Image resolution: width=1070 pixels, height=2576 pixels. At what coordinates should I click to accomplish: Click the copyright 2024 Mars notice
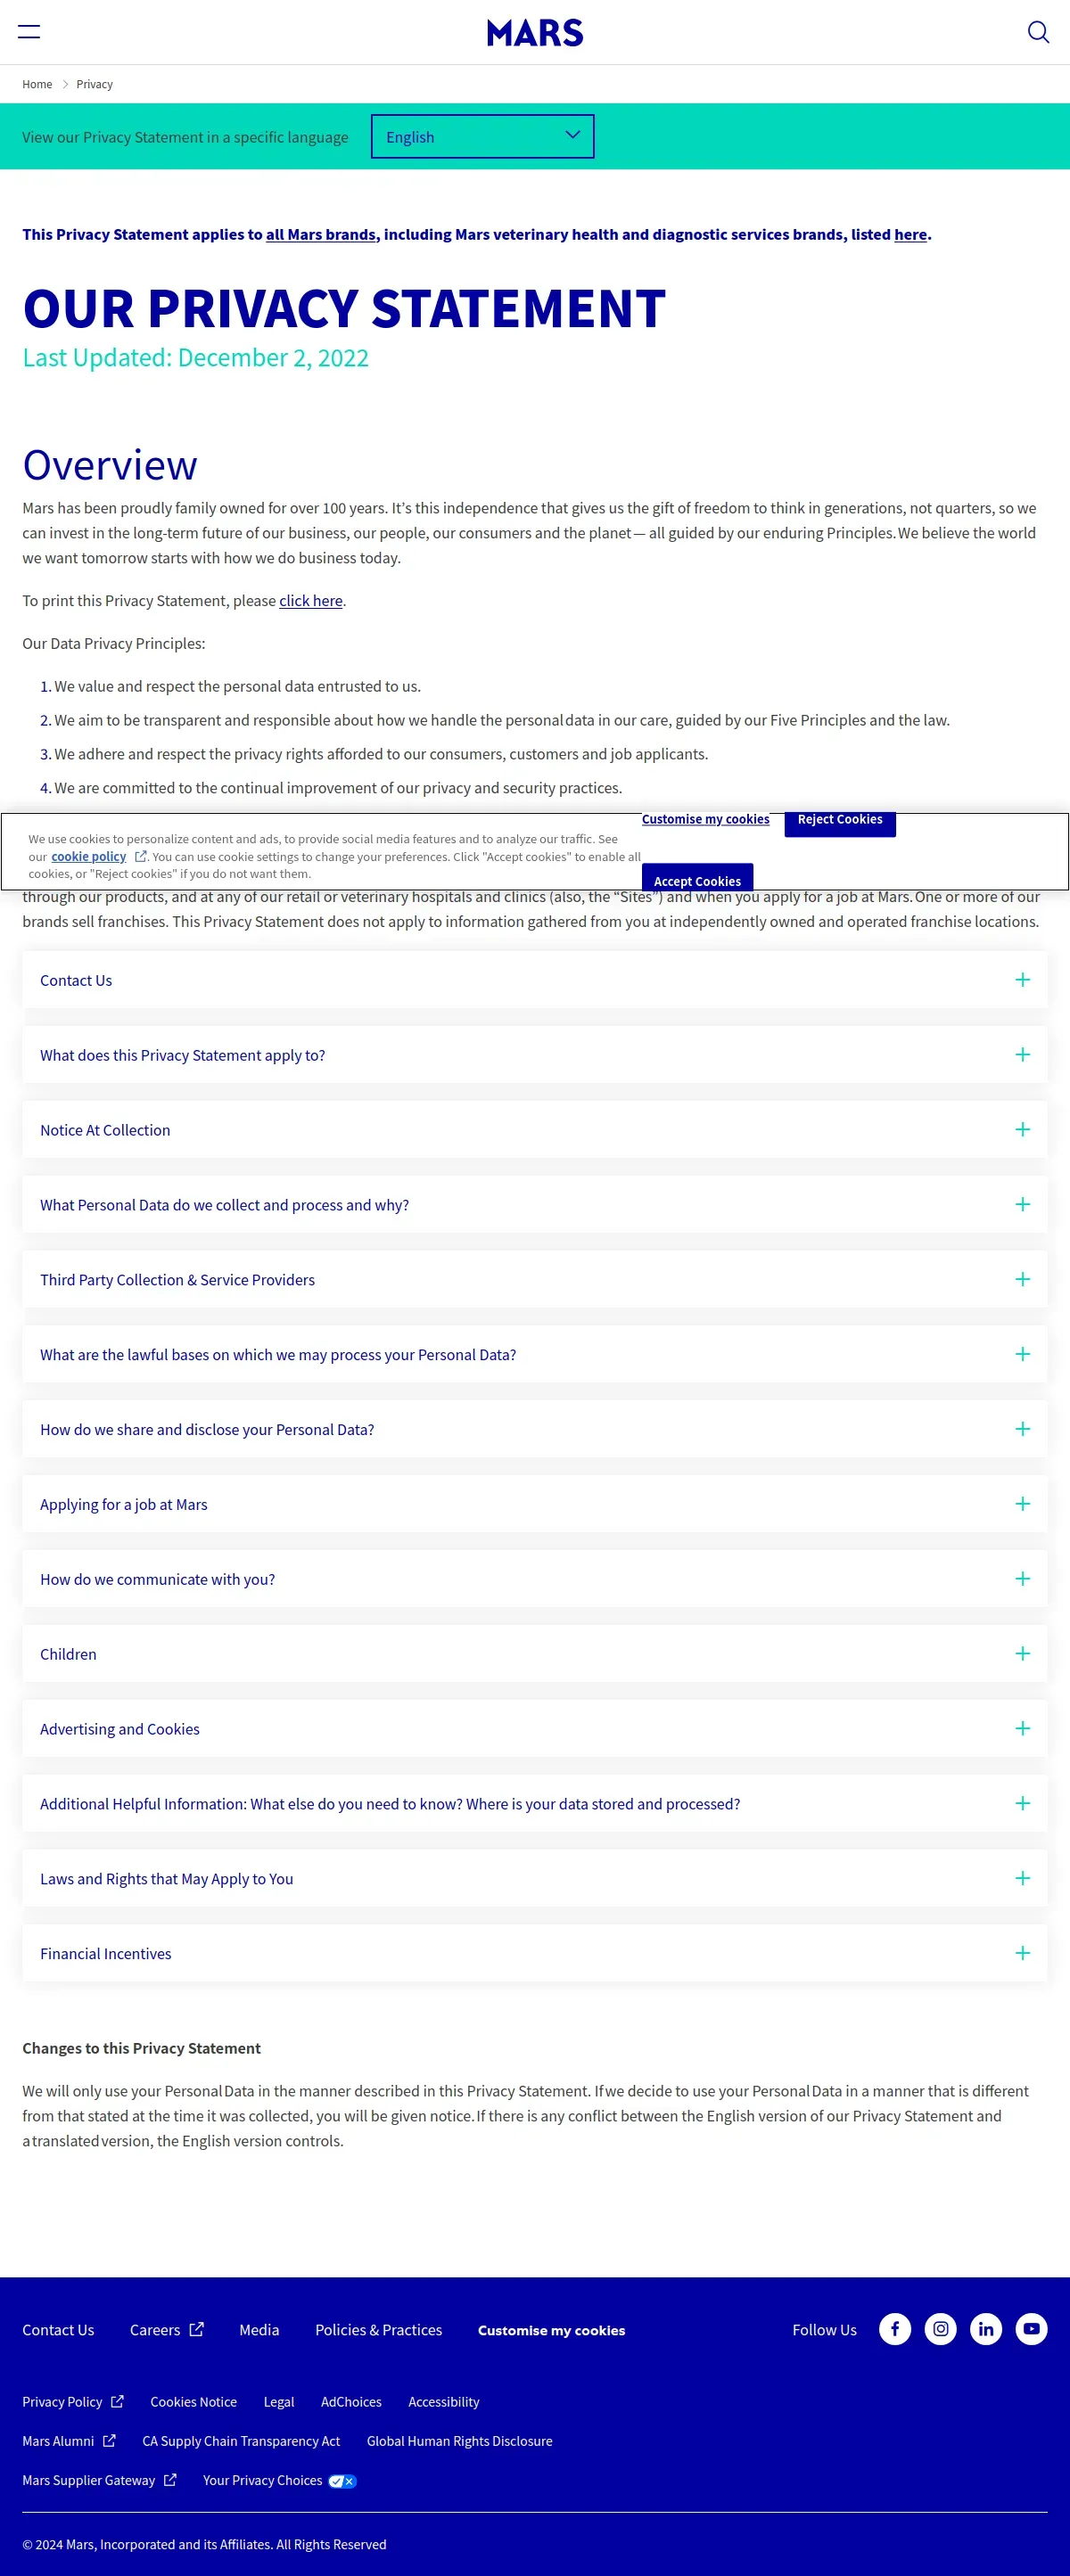(204, 2543)
